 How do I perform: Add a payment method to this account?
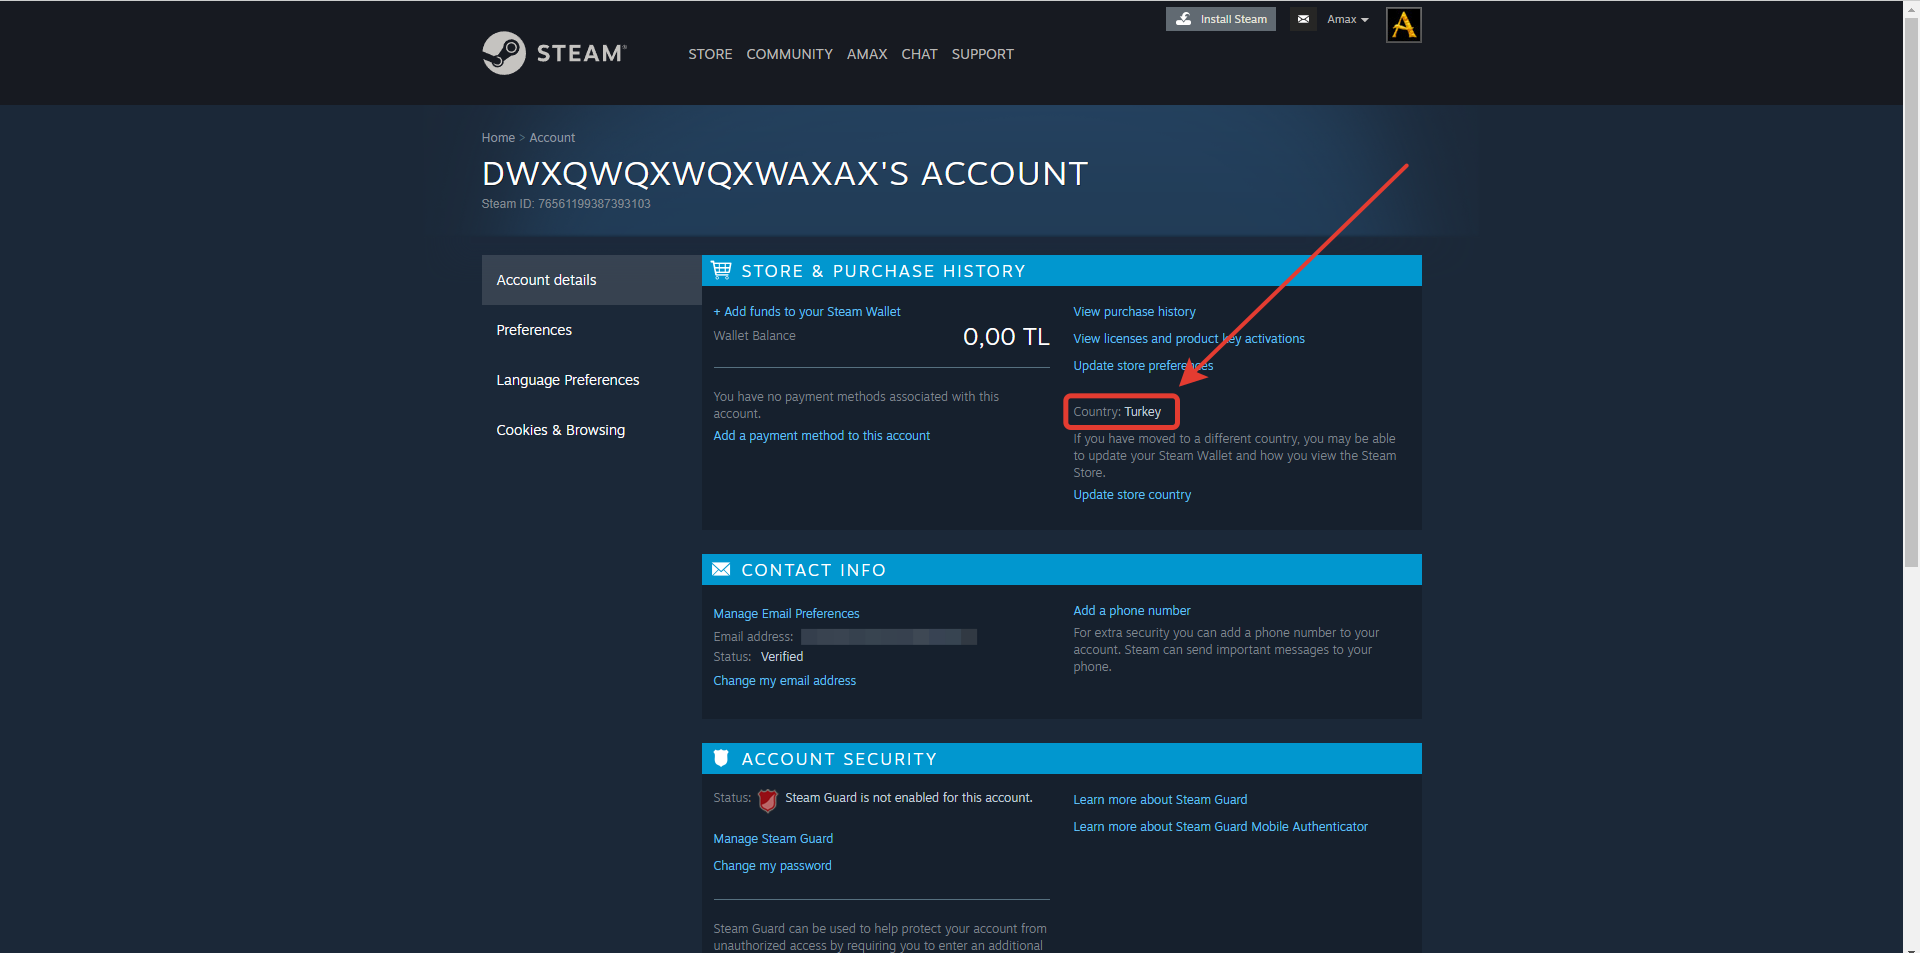(x=821, y=436)
